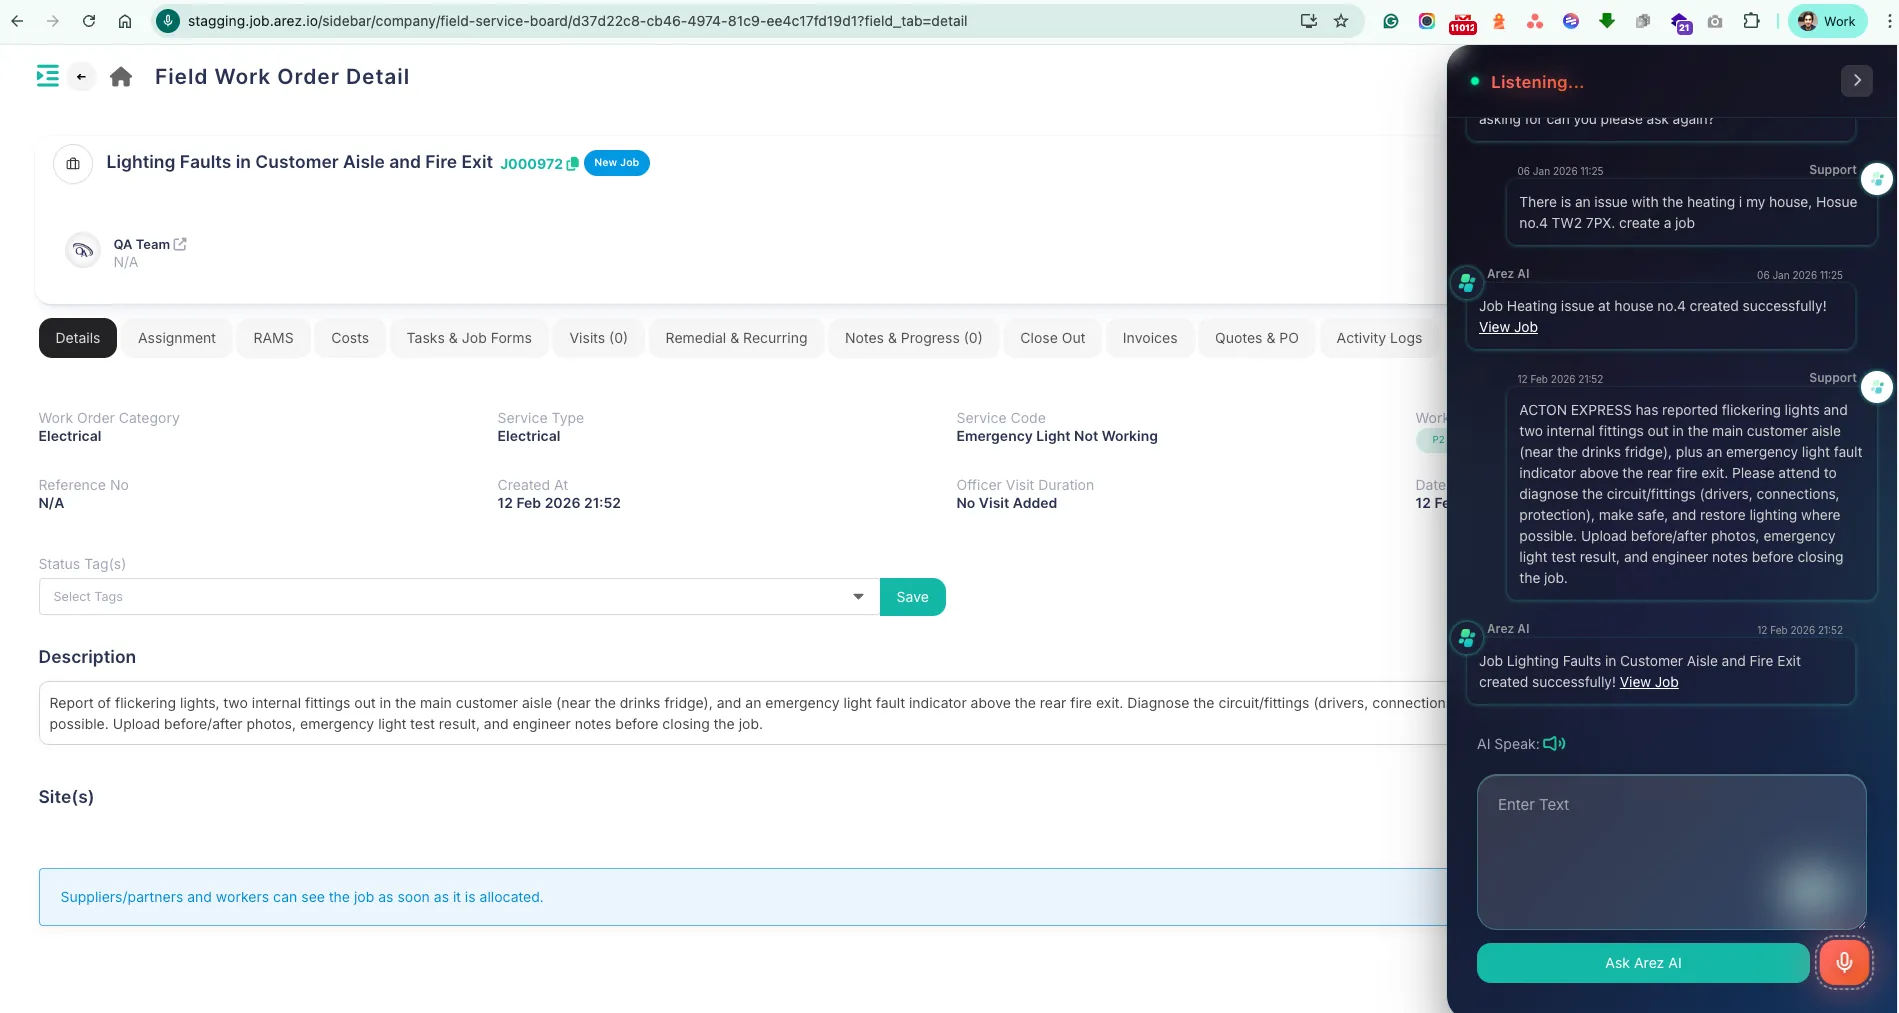The width and height of the screenshot is (1899, 1013).
Task: Expand Select Tags dropdown arrow
Action: tap(858, 597)
